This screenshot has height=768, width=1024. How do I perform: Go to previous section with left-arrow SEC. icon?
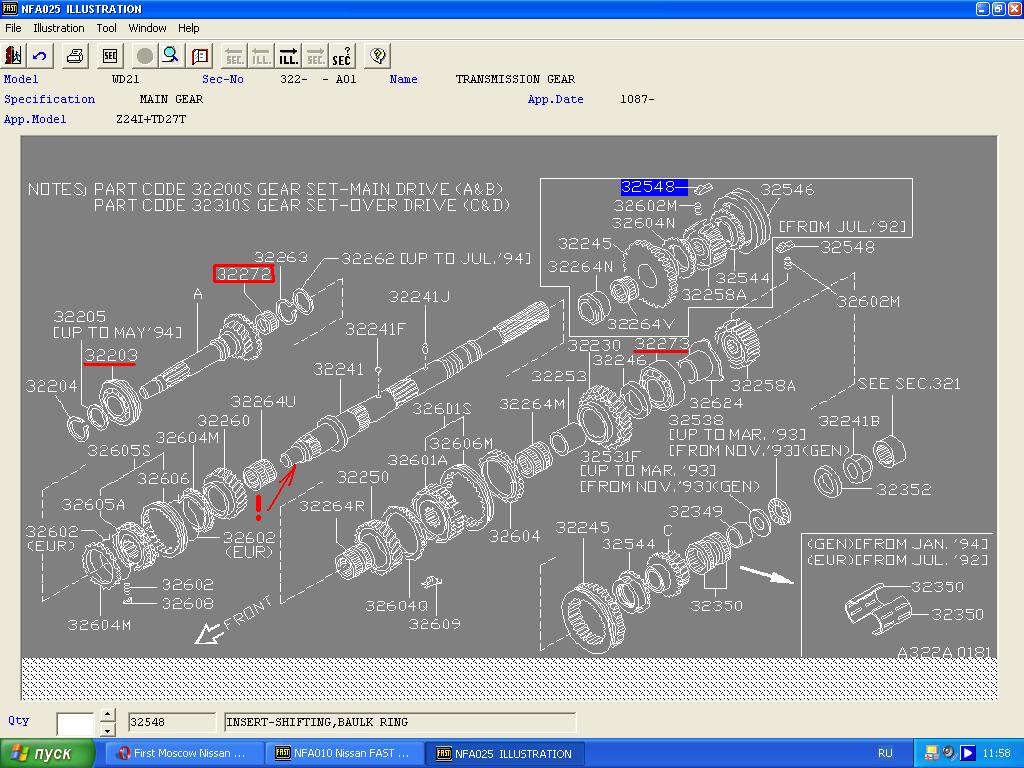[234, 56]
